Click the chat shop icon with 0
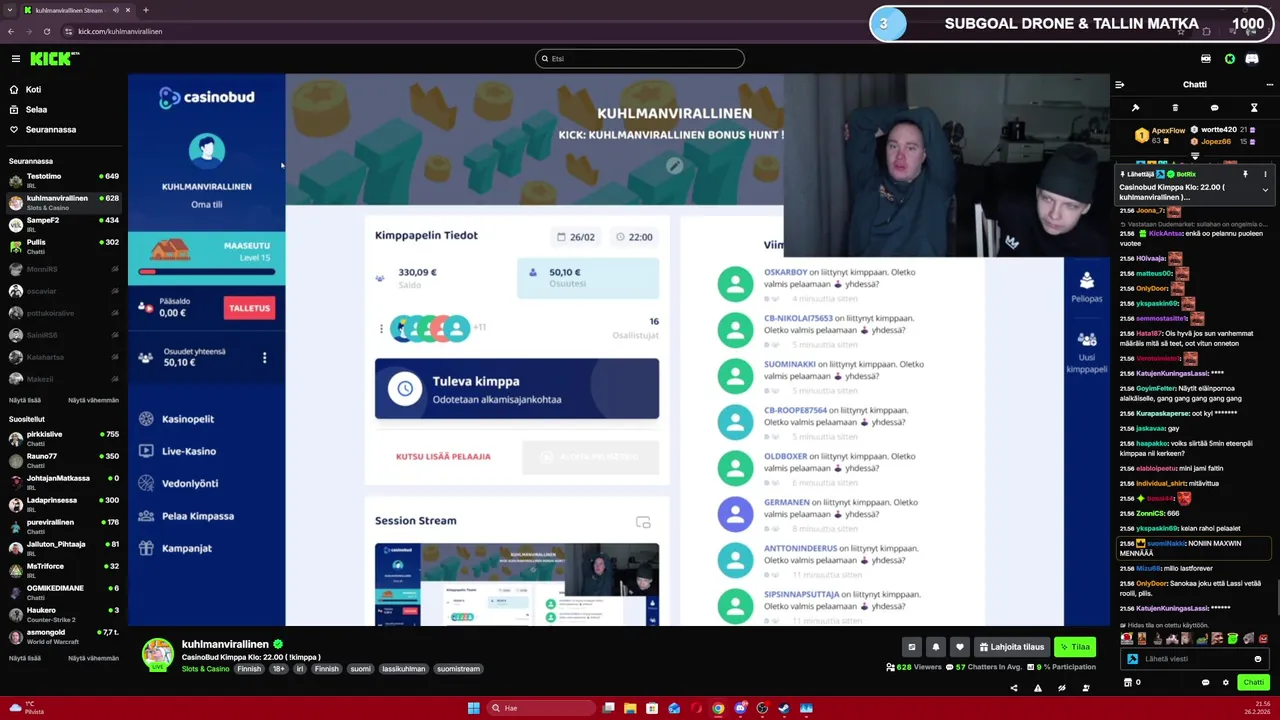The width and height of the screenshot is (1280, 720). [x=1132, y=683]
